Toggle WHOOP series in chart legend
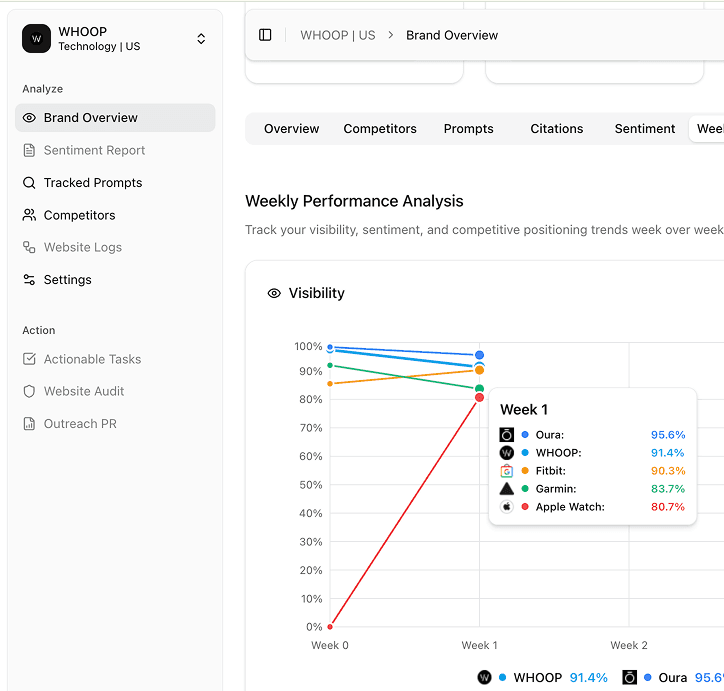724x691 pixels. click(x=543, y=678)
